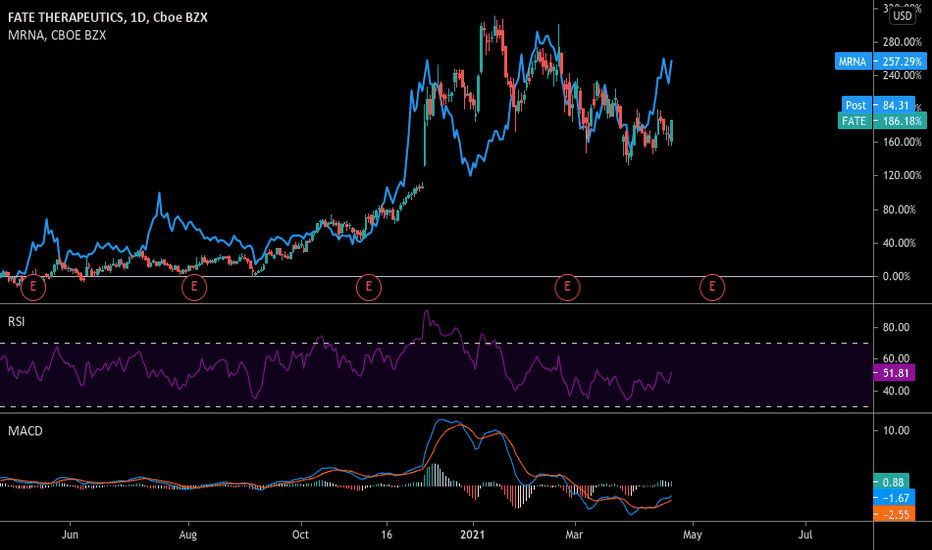Click the earnings E marker near Aug

194,288
